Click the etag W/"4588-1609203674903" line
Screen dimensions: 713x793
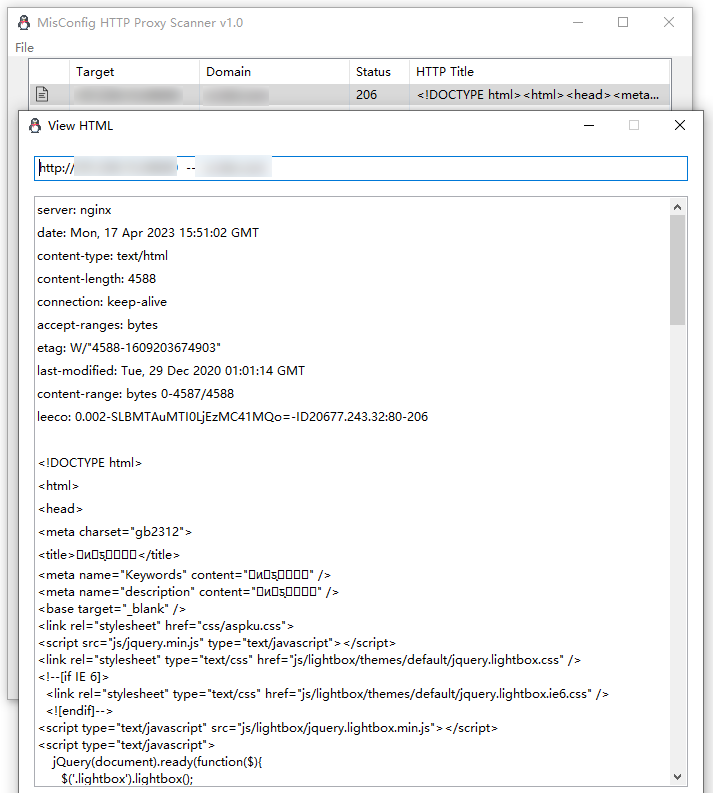click(x=129, y=348)
